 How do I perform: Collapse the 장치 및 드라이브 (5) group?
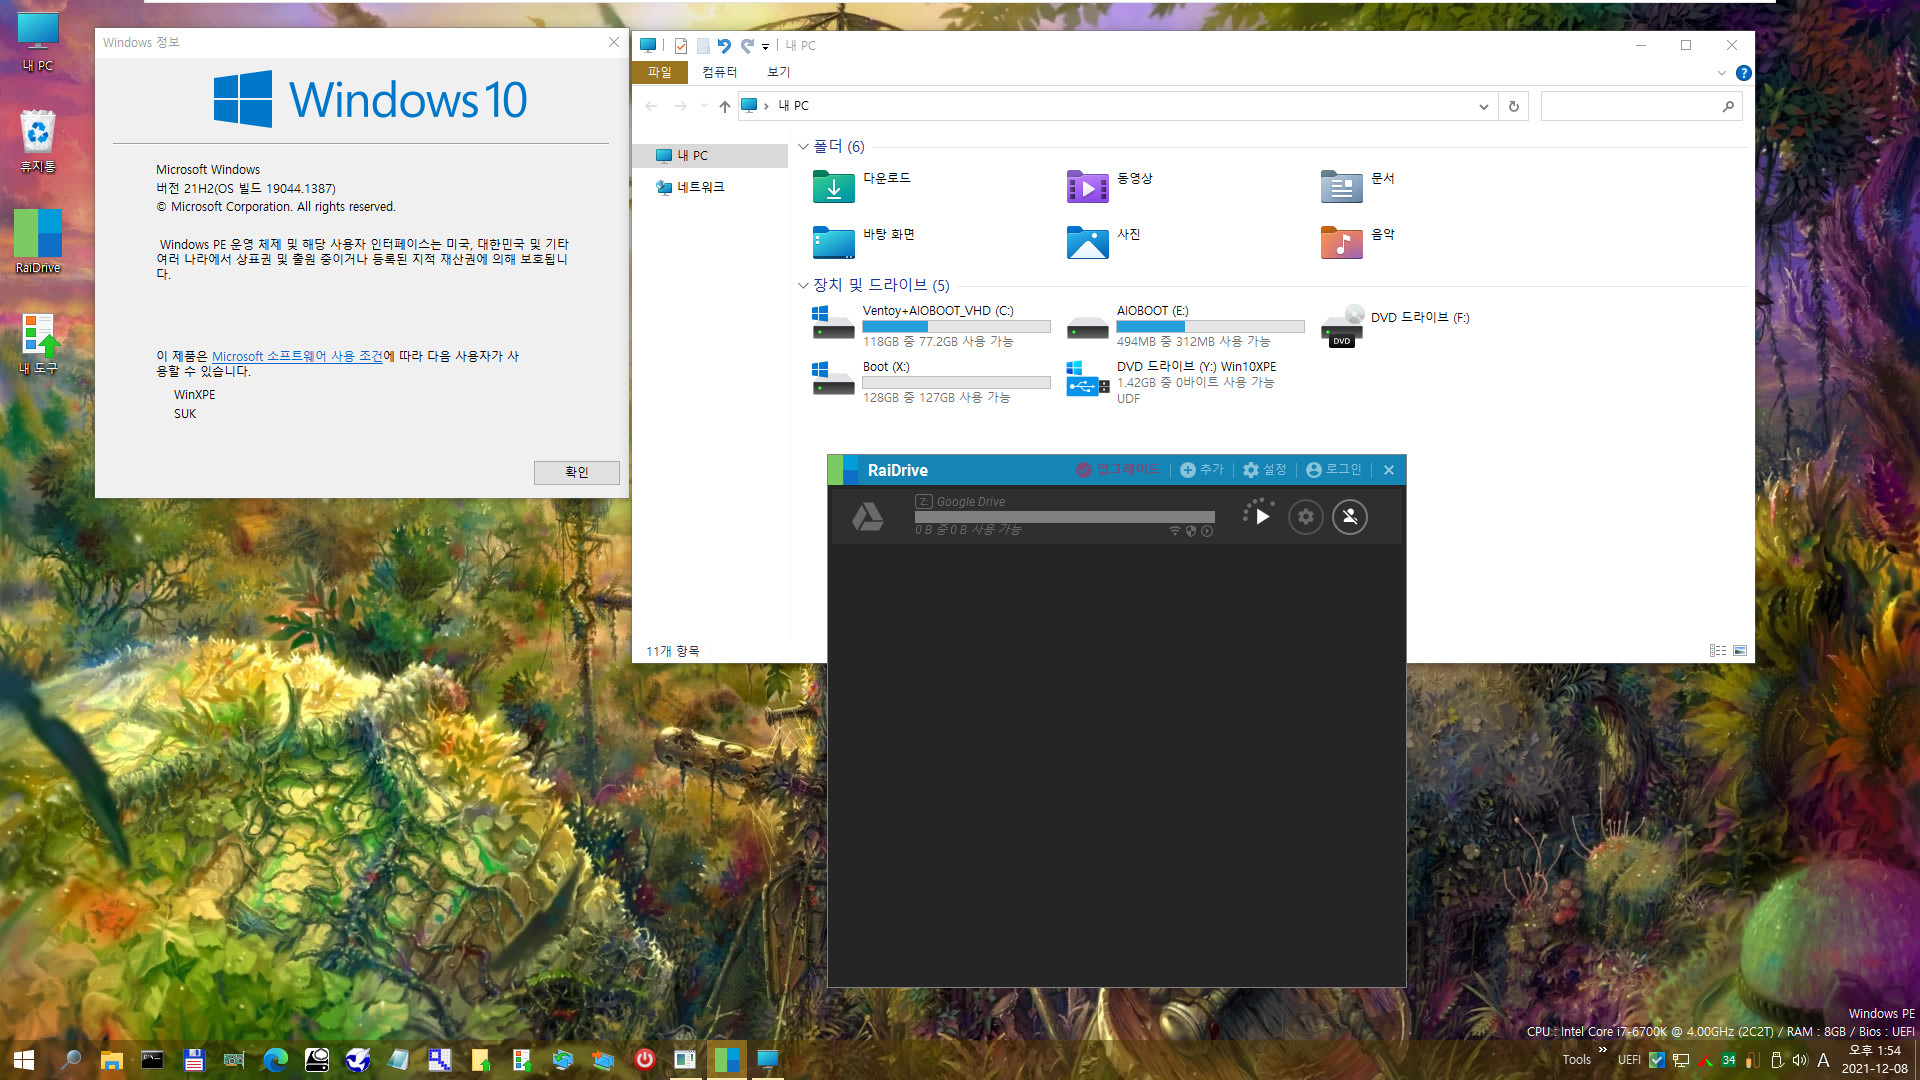coord(803,285)
